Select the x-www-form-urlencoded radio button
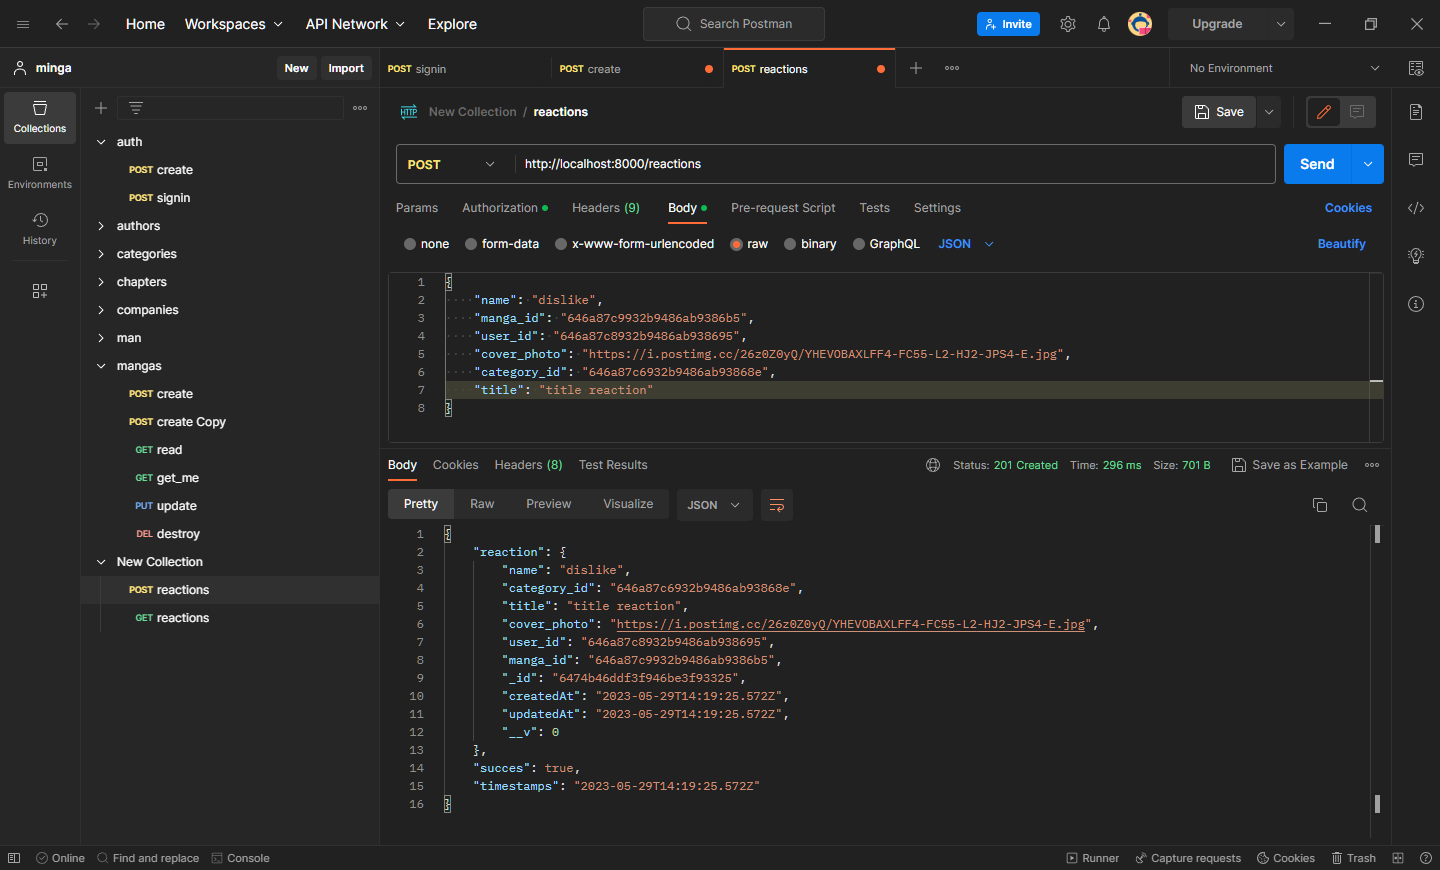Viewport: 1440px width, 870px height. (561, 244)
